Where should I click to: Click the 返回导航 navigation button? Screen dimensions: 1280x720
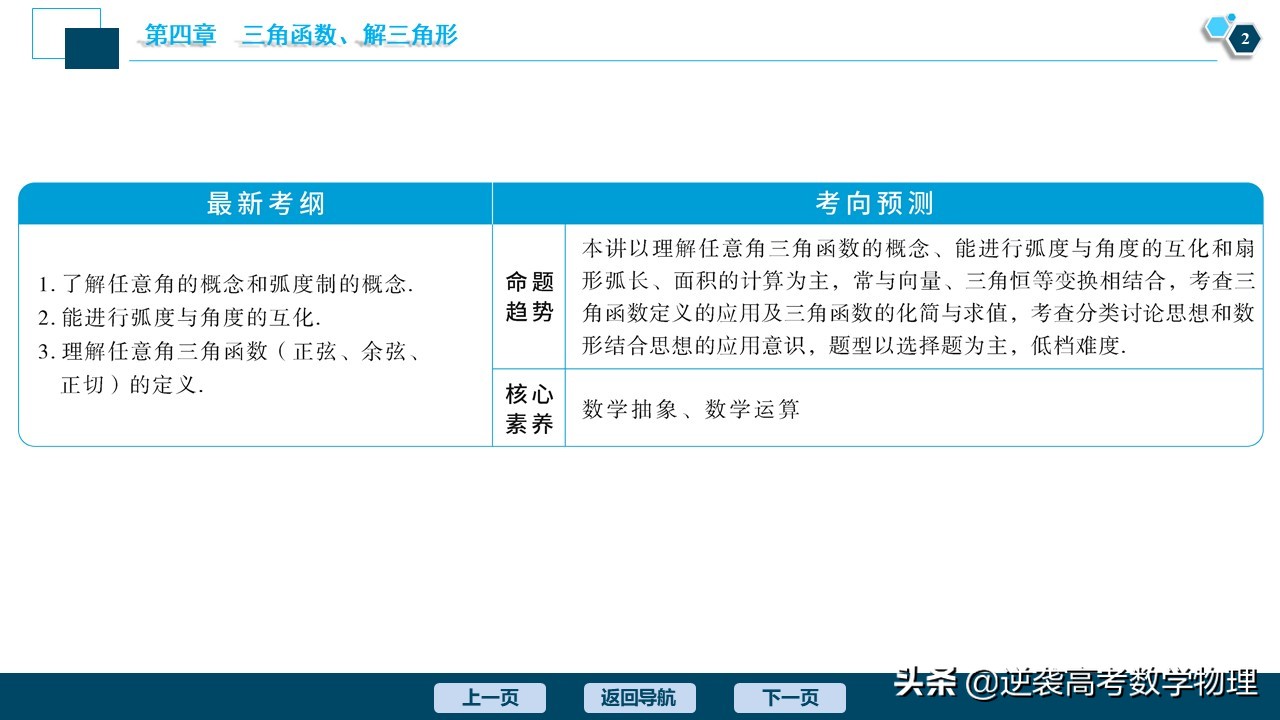(639, 698)
